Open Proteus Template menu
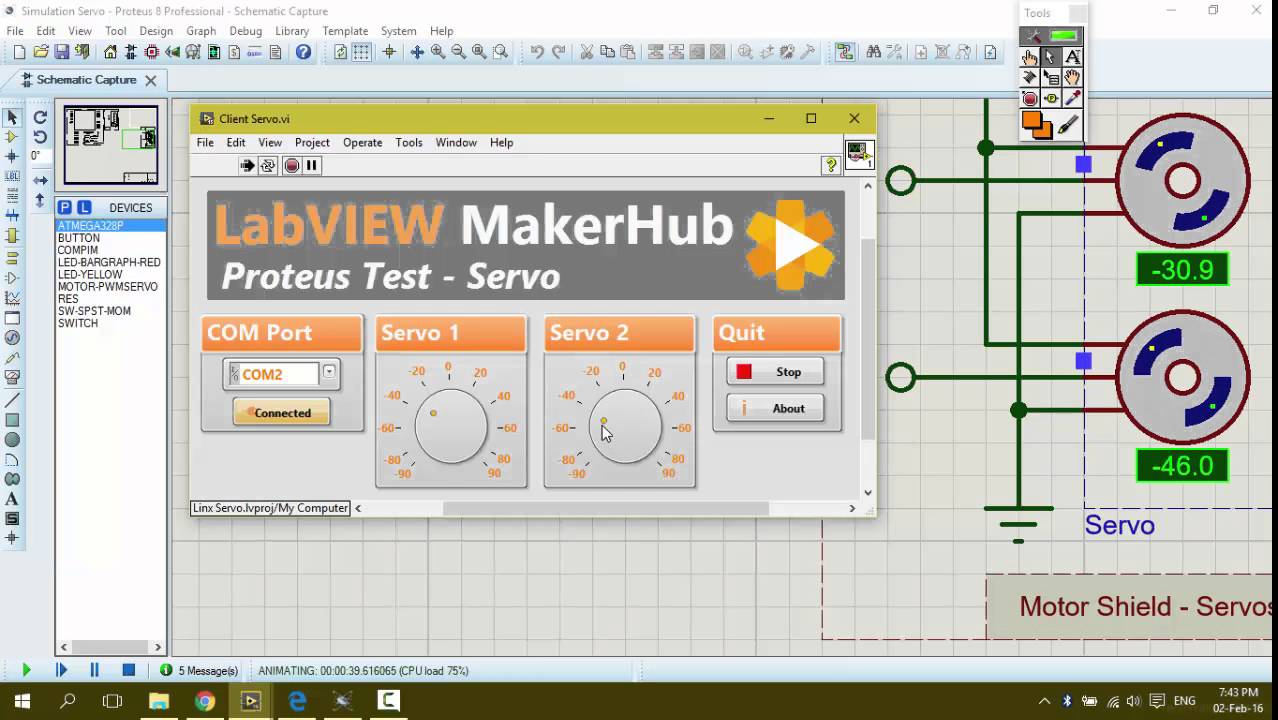This screenshot has height=720, width=1278. pyautogui.click(x=345, y=31)
